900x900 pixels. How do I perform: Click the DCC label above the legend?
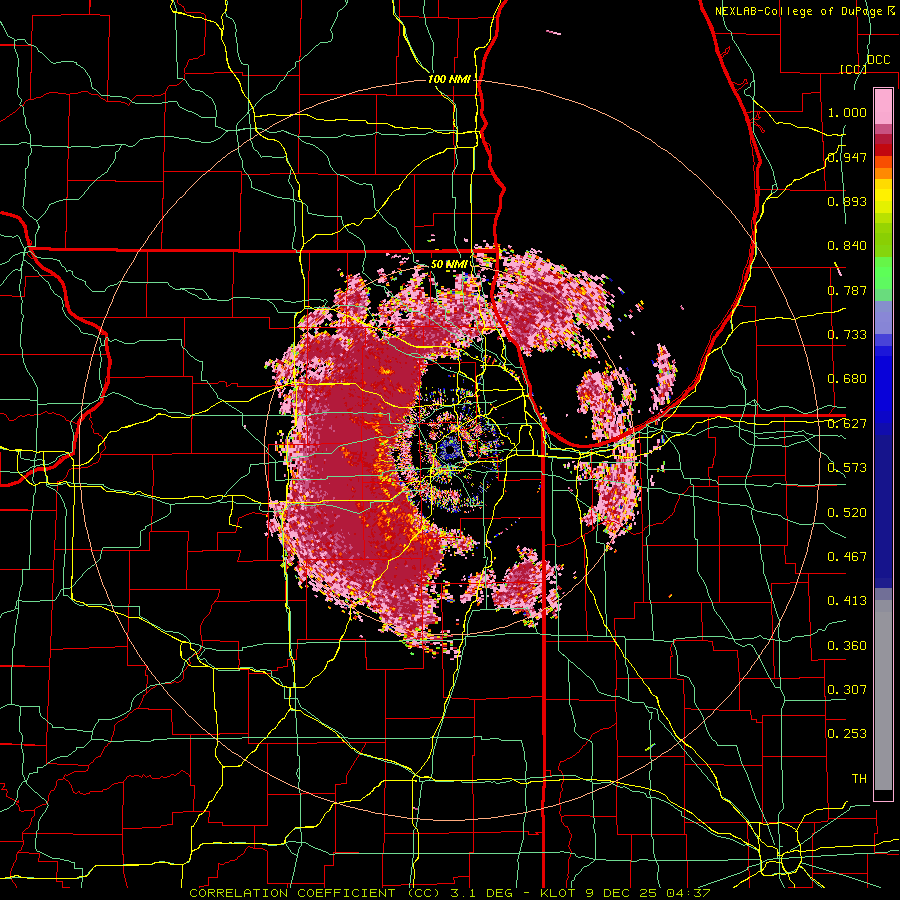coord(878,60)
